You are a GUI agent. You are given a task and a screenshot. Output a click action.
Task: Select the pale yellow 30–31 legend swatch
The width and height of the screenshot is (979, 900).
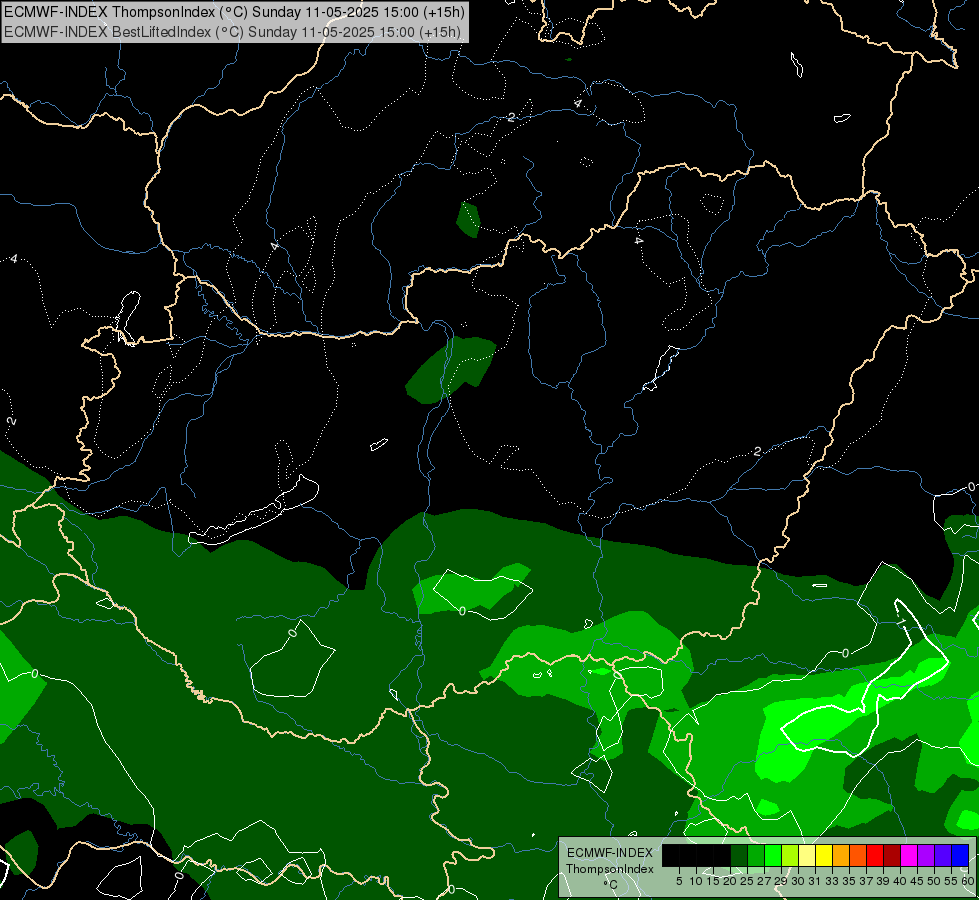pyautogui.click(x=807, y=855)
